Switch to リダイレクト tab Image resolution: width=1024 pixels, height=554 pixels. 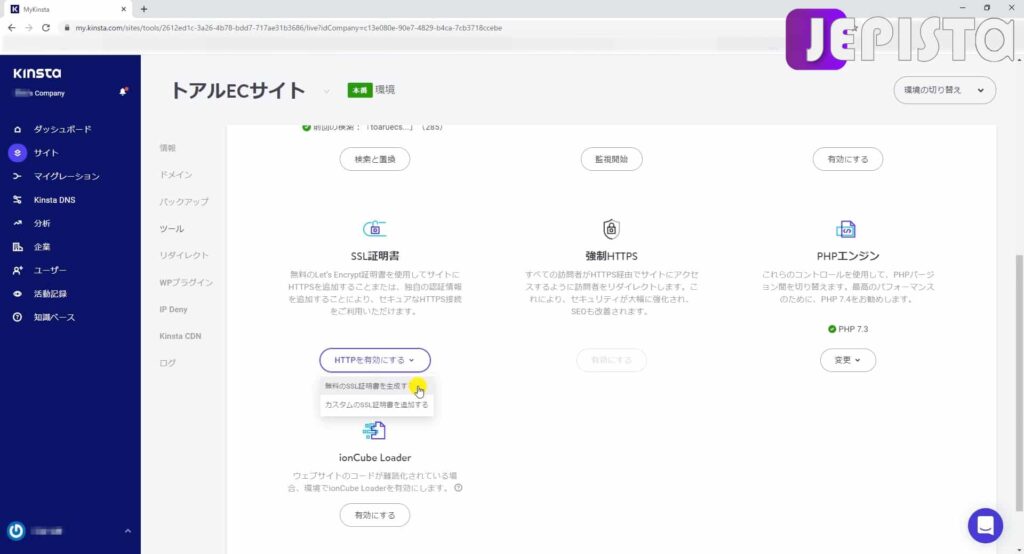(x=184, y=255)
